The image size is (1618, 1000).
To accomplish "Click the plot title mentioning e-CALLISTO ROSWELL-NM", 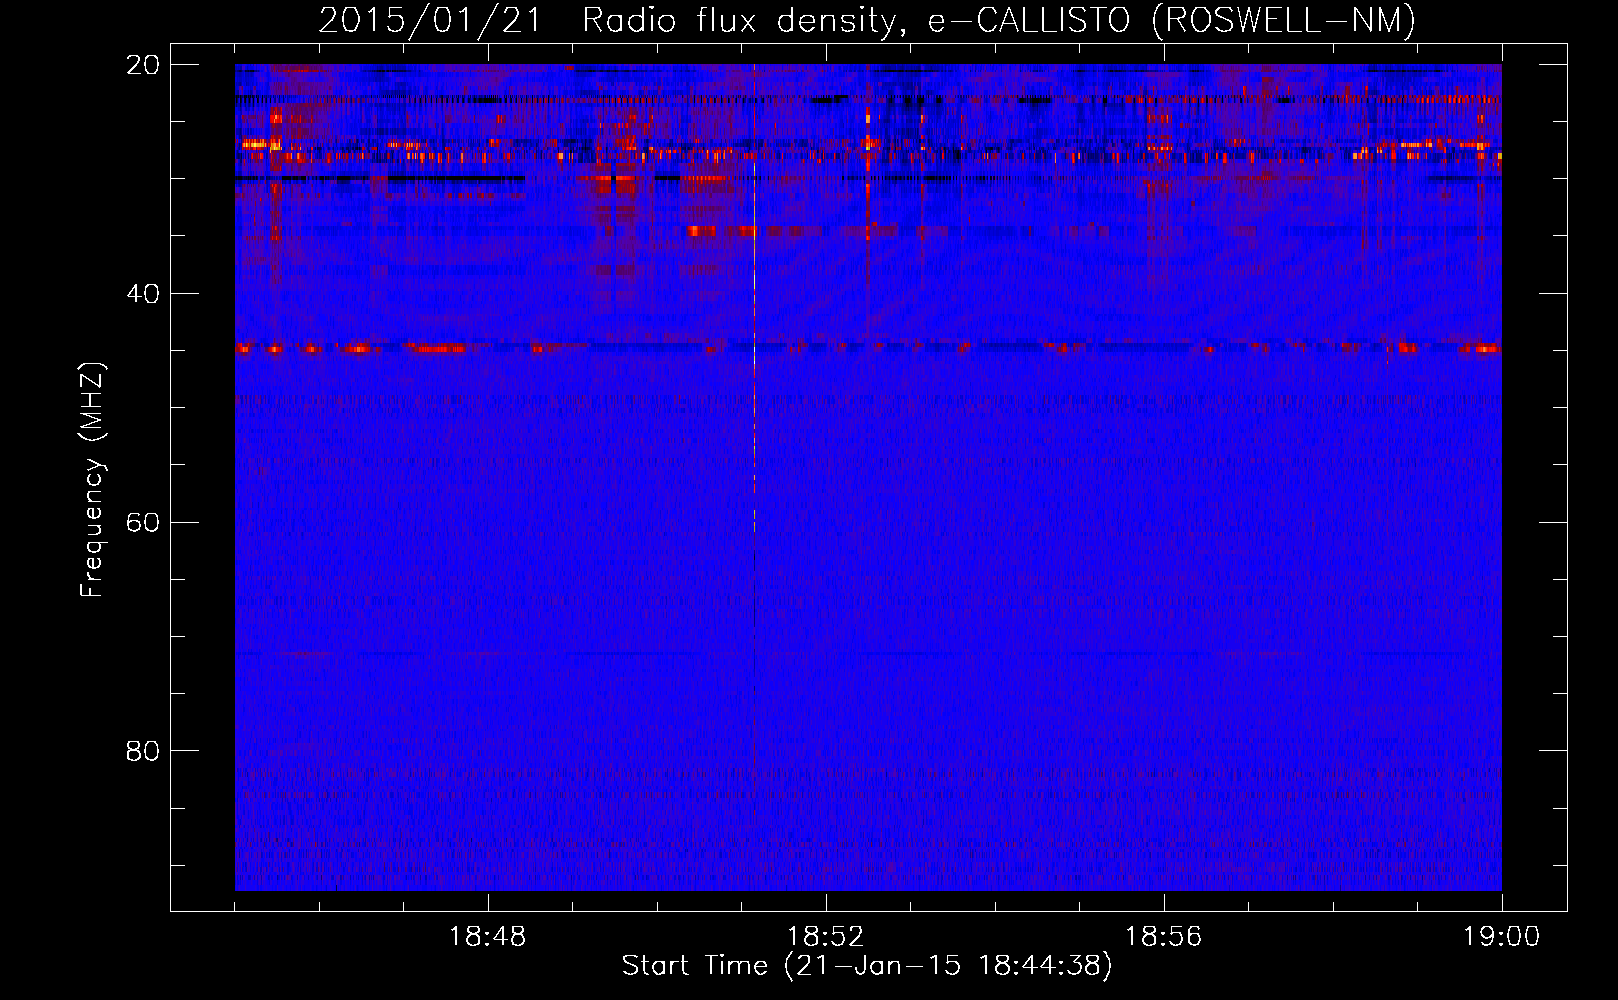I will click(867, 20).
